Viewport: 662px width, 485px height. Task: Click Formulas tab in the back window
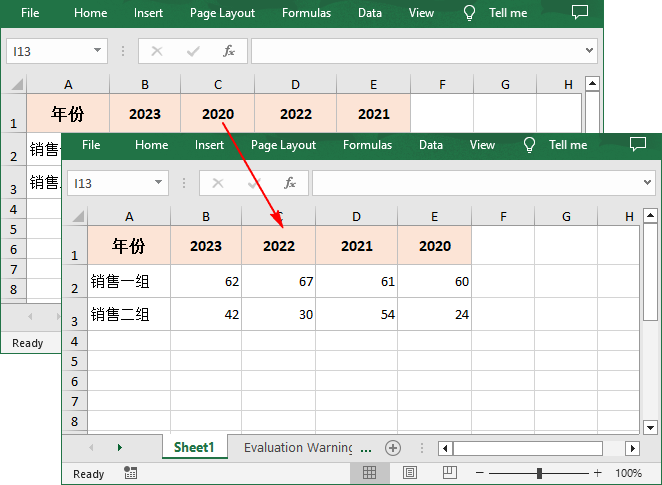click(x=307, y=13)
